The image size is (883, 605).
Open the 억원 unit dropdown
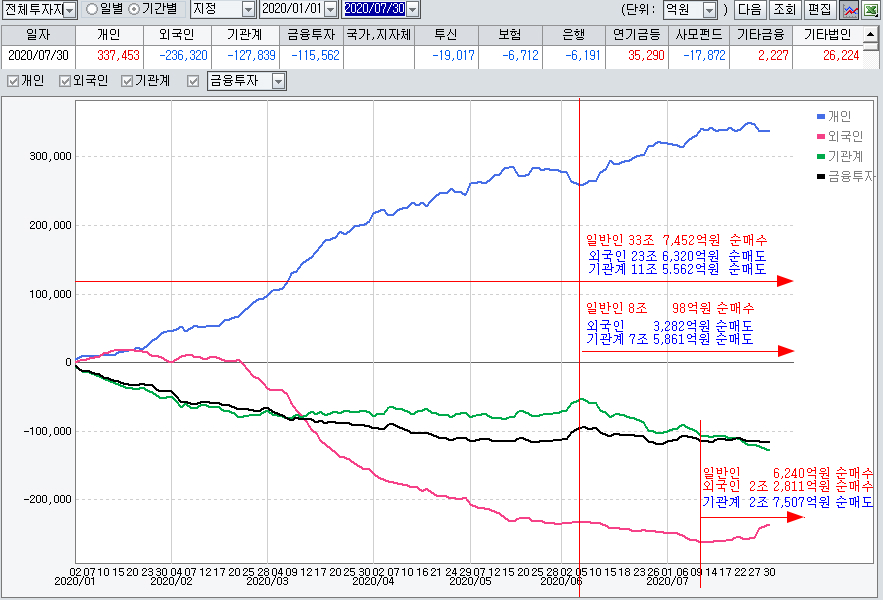pos(709,10)
